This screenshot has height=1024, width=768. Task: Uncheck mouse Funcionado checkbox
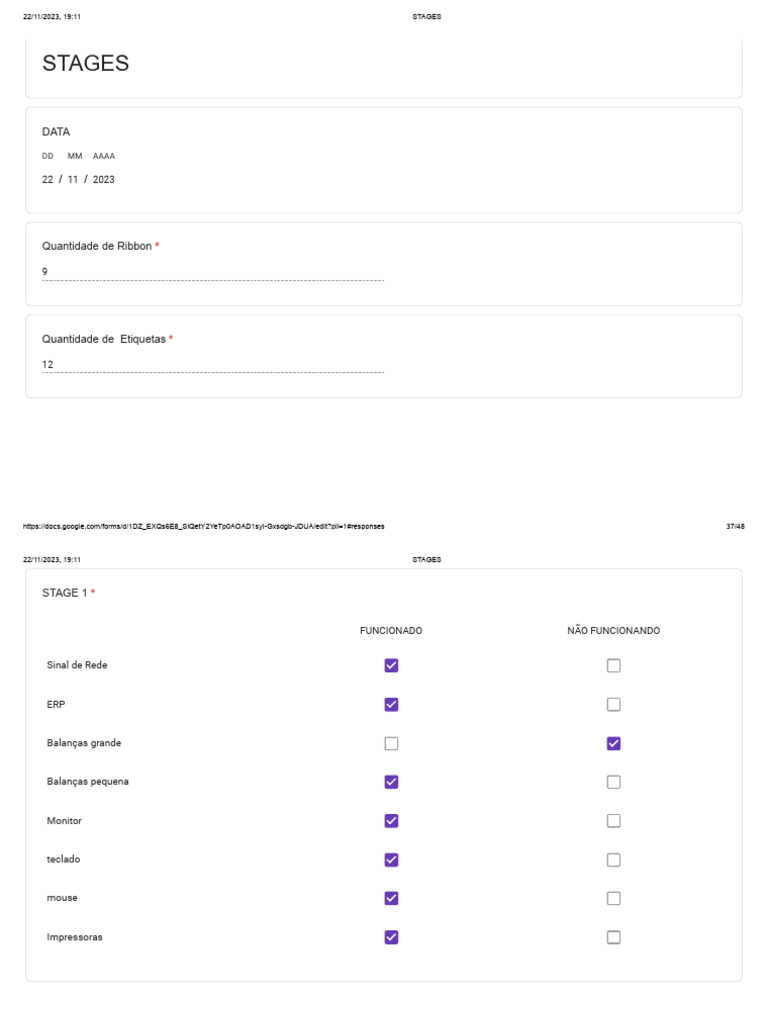tap(391, 898)
